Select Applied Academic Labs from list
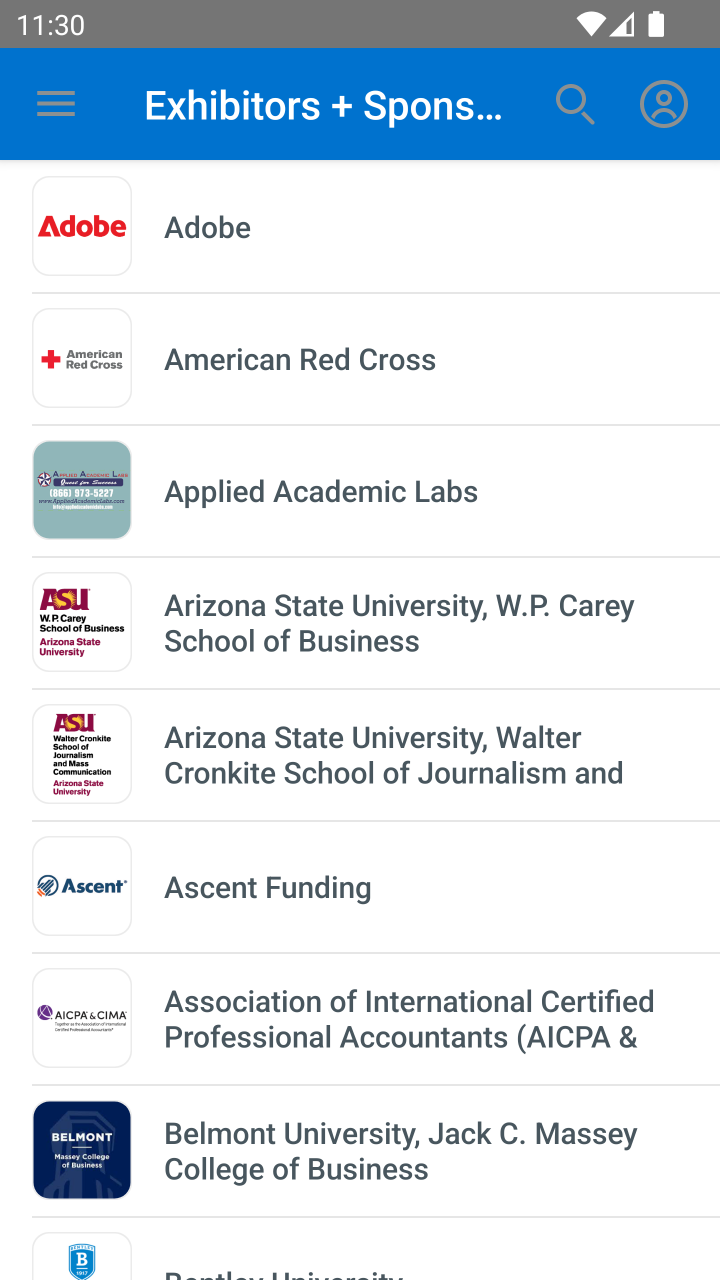 tap(321, 492)
